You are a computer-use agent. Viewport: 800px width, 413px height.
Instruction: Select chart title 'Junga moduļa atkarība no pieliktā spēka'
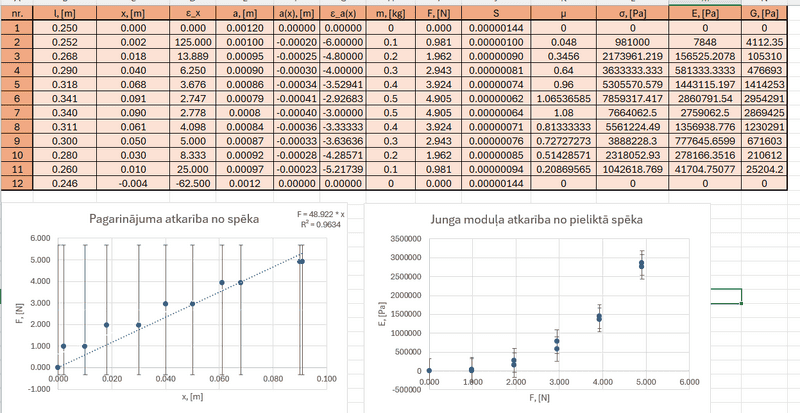point(536,220)
